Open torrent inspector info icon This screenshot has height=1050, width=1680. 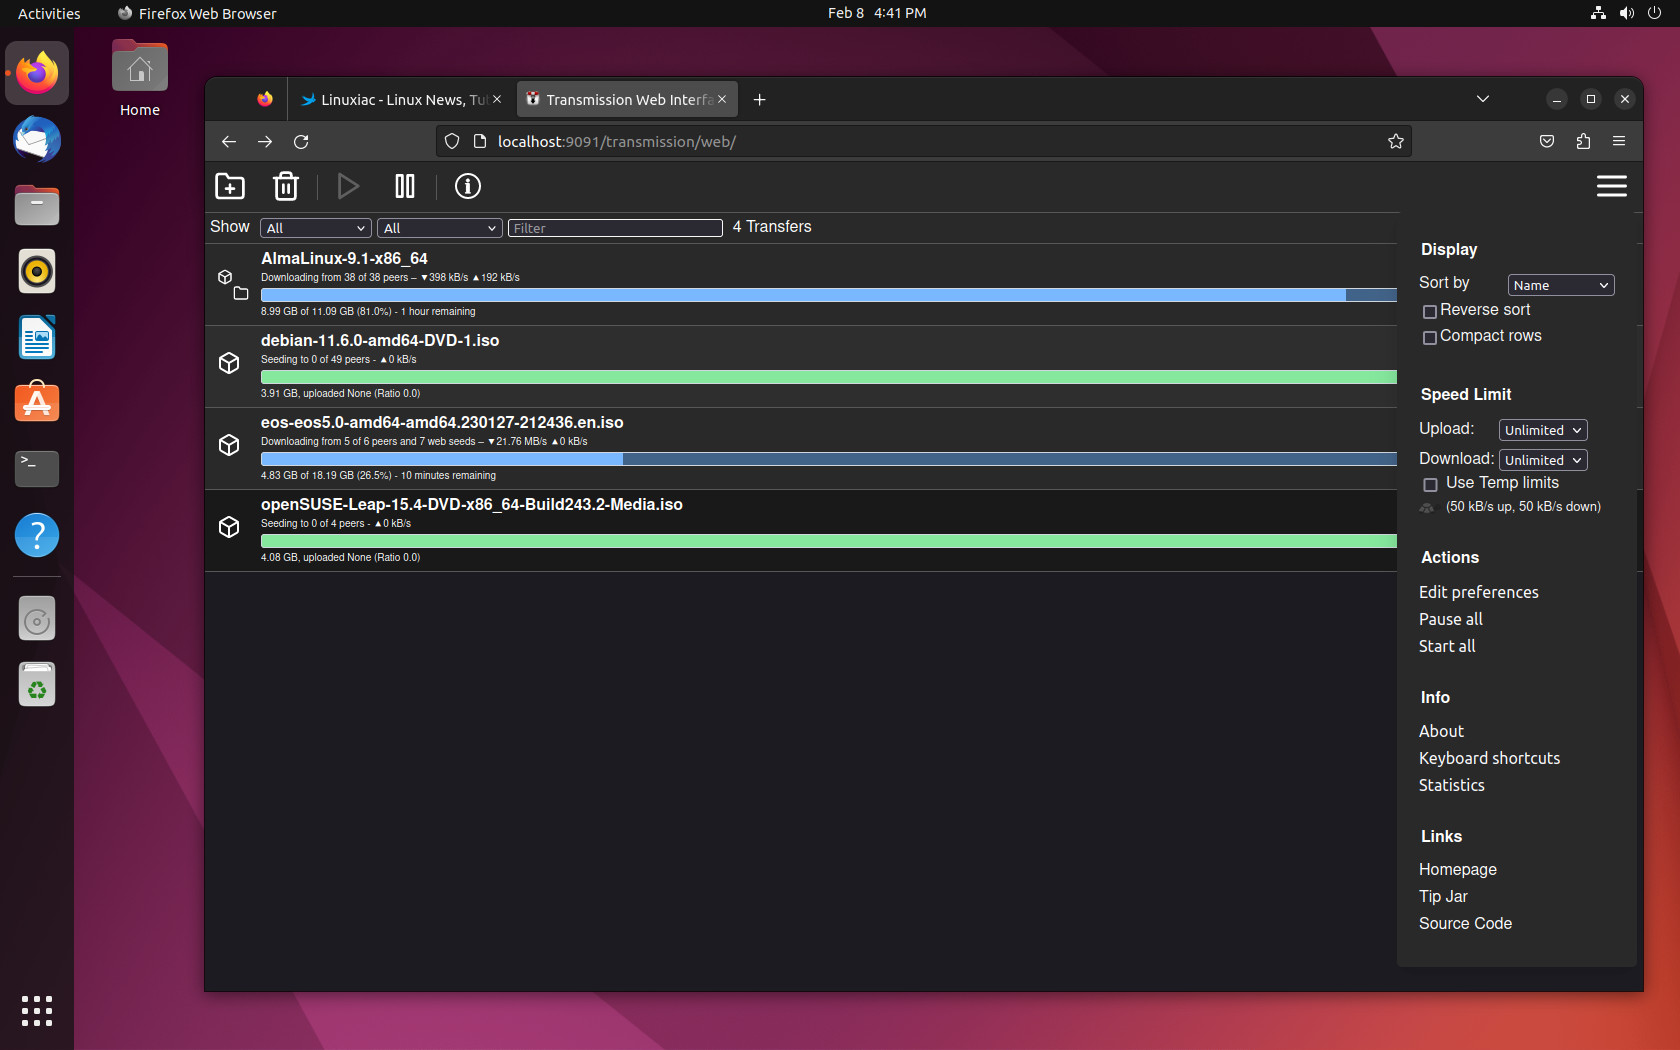pos(468,186)
